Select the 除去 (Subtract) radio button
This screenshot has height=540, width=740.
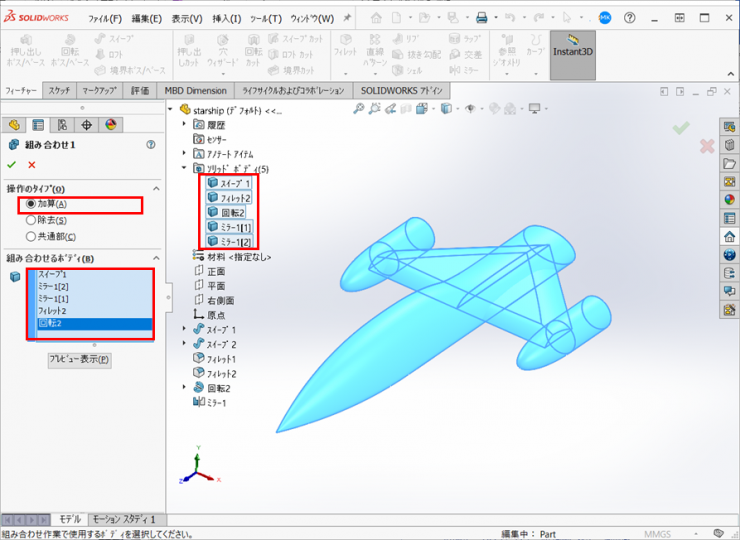point(30,220)
